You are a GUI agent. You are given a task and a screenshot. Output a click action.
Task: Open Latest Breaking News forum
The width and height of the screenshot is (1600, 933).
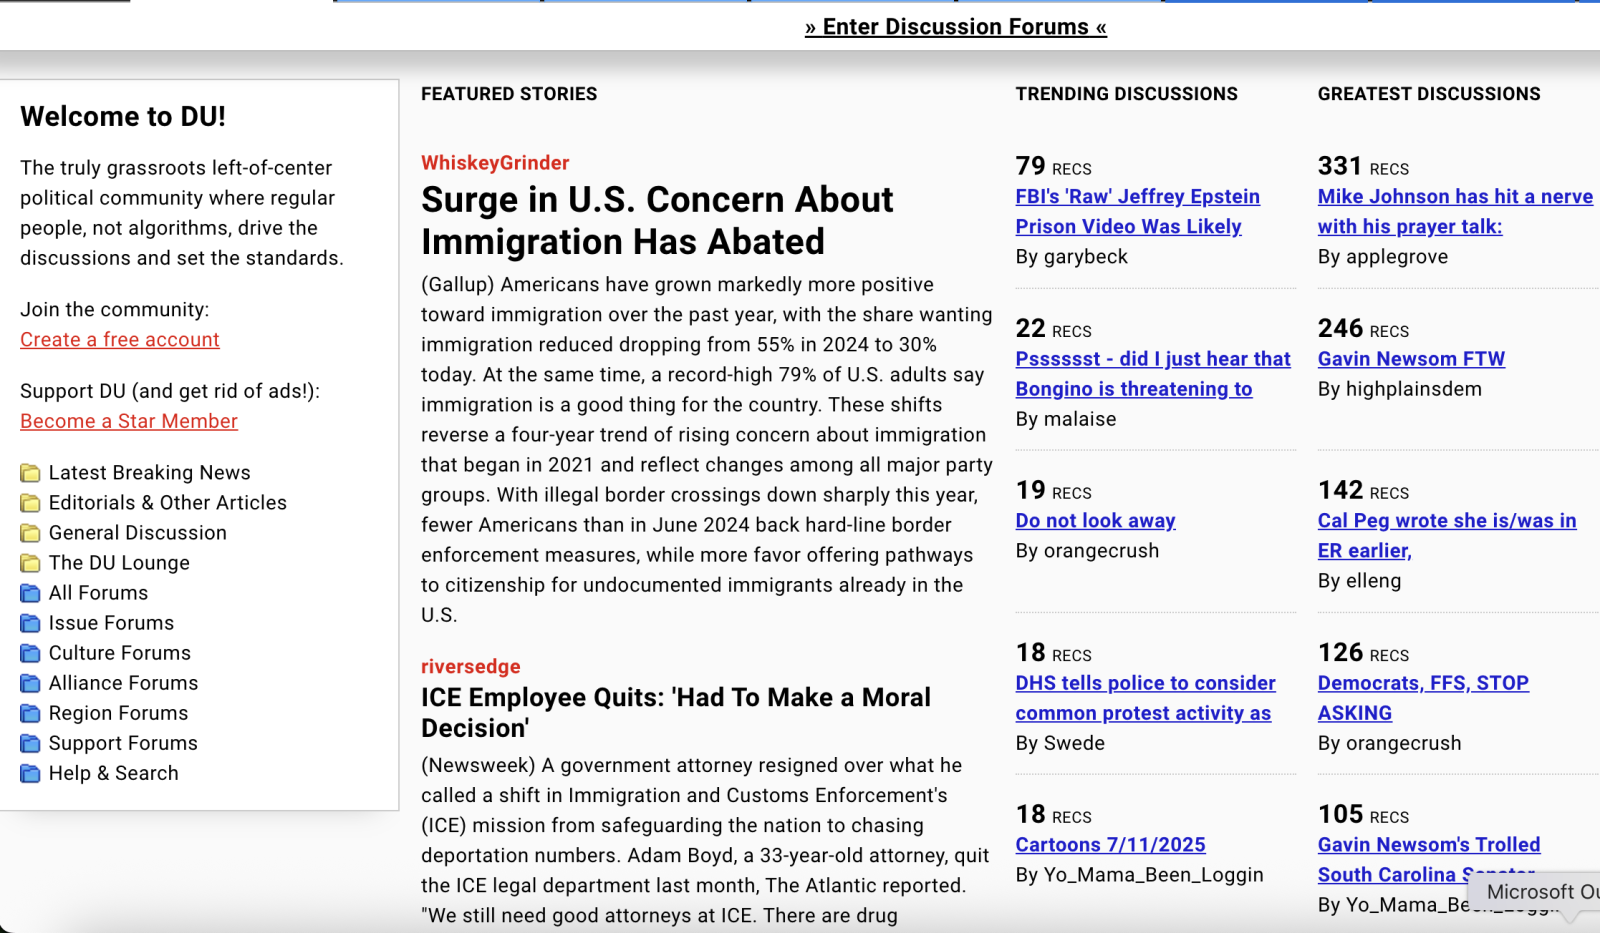point(150,473)
